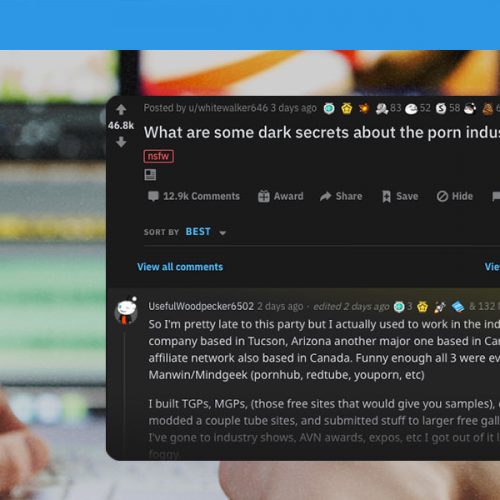Click the post title text
This screenshot has height=500, width=500.
[322, 132]
